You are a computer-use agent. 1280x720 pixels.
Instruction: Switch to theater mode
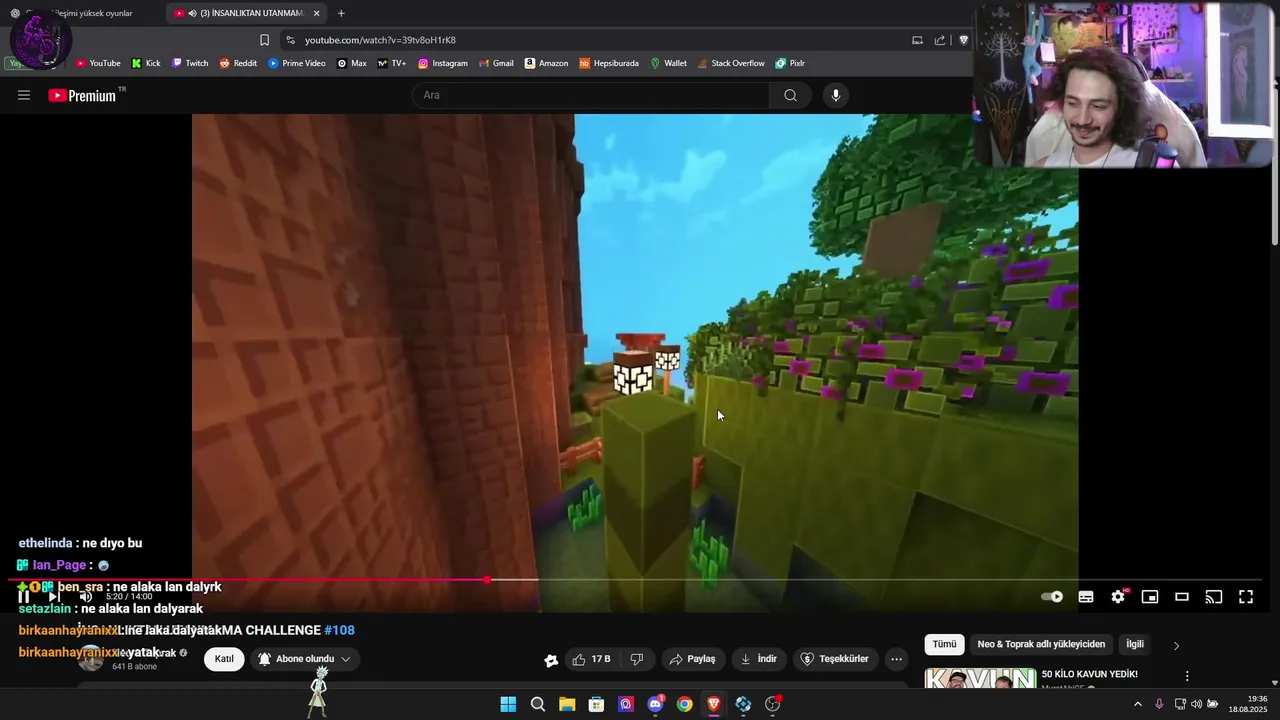1182,597
